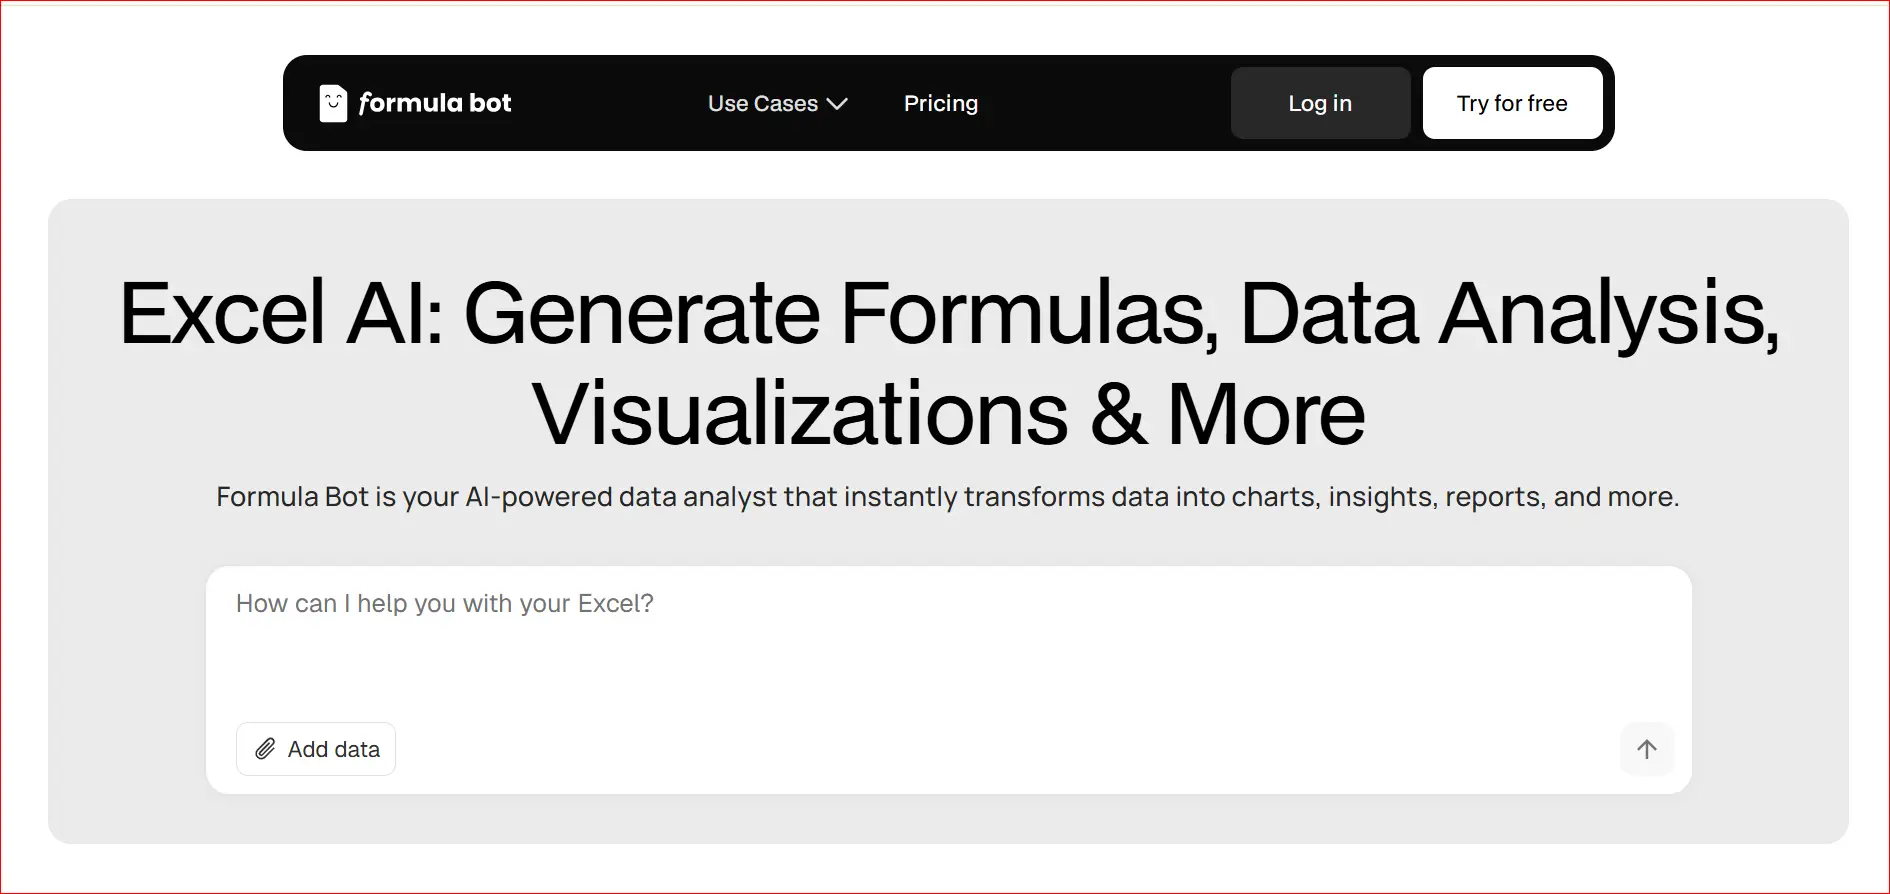1890x894 pixels.
Task: Click the formula bot wordmark text
Action: coord(435,104)
